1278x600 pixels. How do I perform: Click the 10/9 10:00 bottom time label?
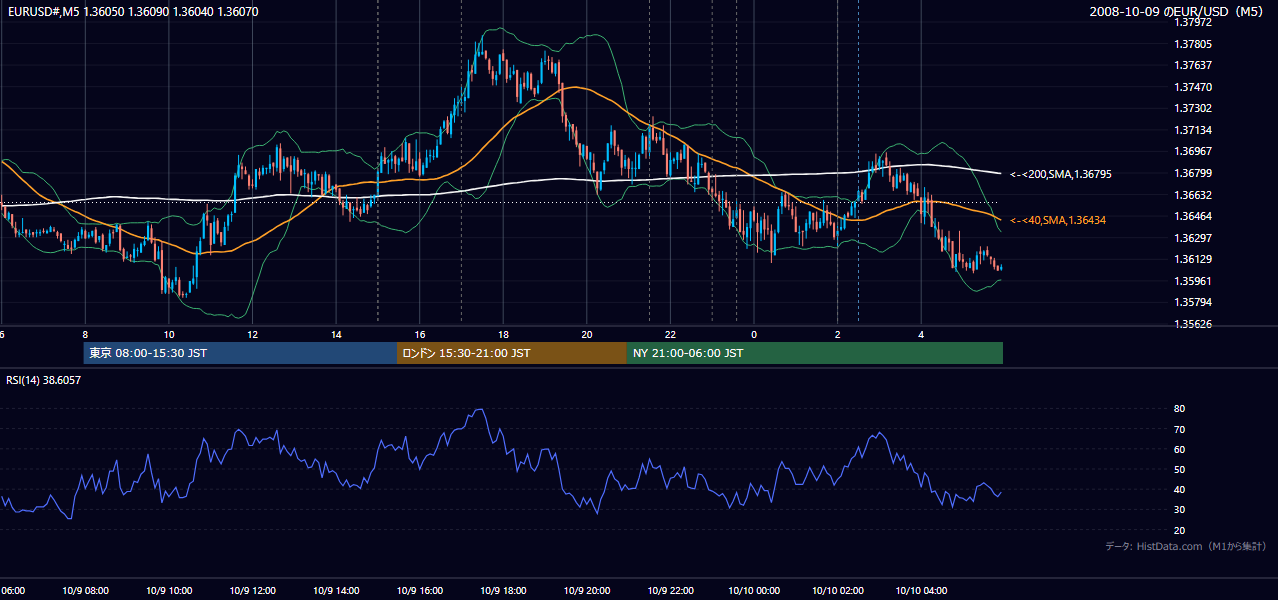[169, 590]
